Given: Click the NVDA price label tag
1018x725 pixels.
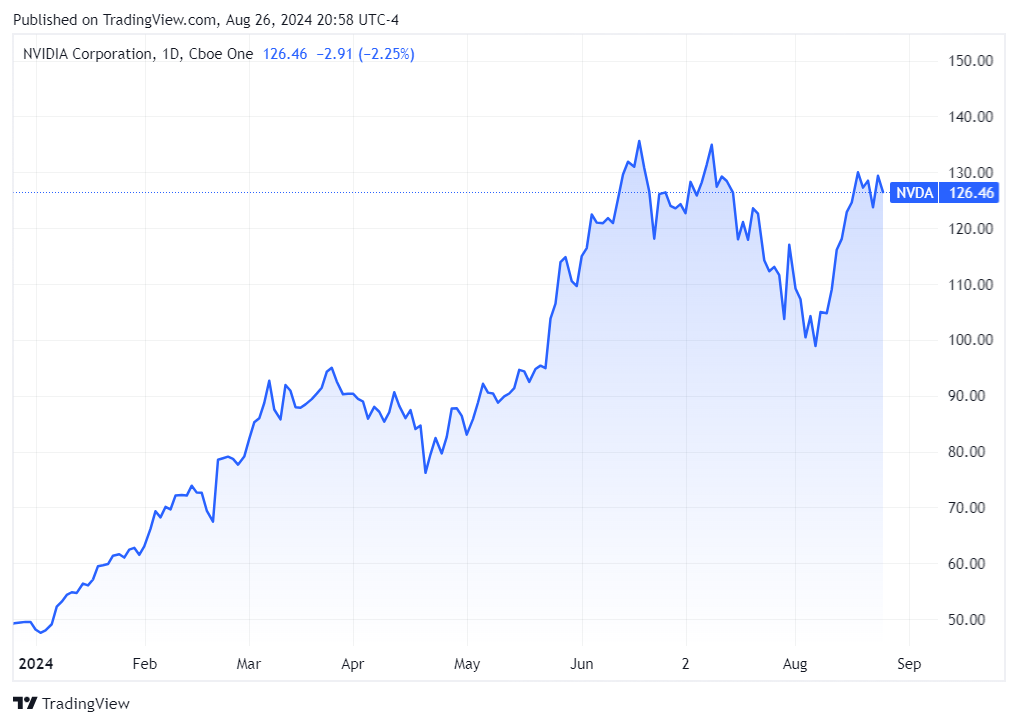Looking at the screenshot, I should pos(914,193).
